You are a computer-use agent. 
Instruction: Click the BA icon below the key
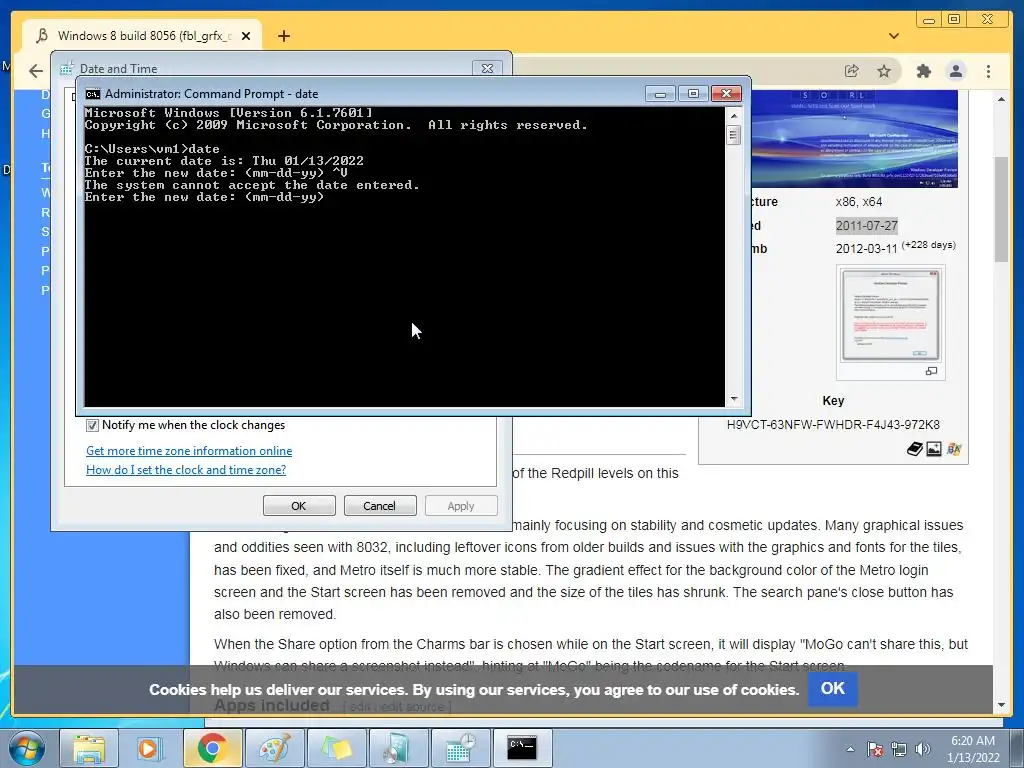[953, 449]
